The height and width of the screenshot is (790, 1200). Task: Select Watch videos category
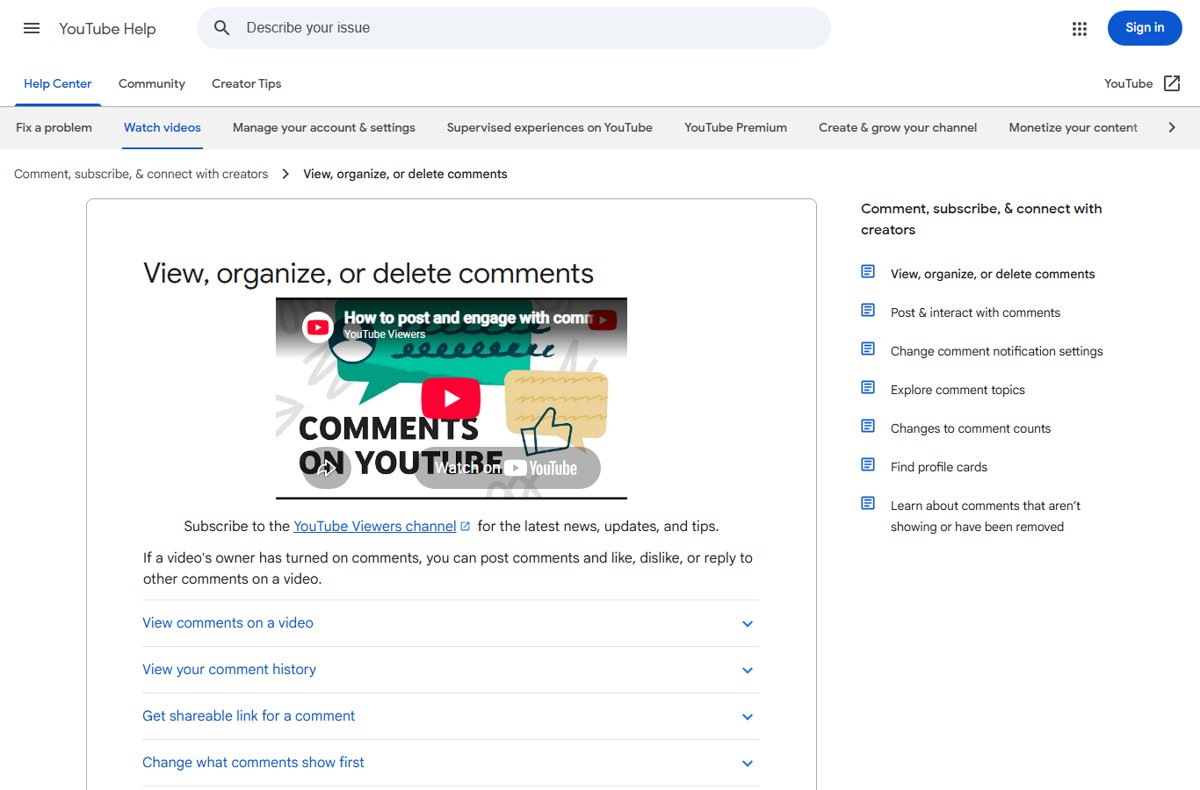click(162, 128)
